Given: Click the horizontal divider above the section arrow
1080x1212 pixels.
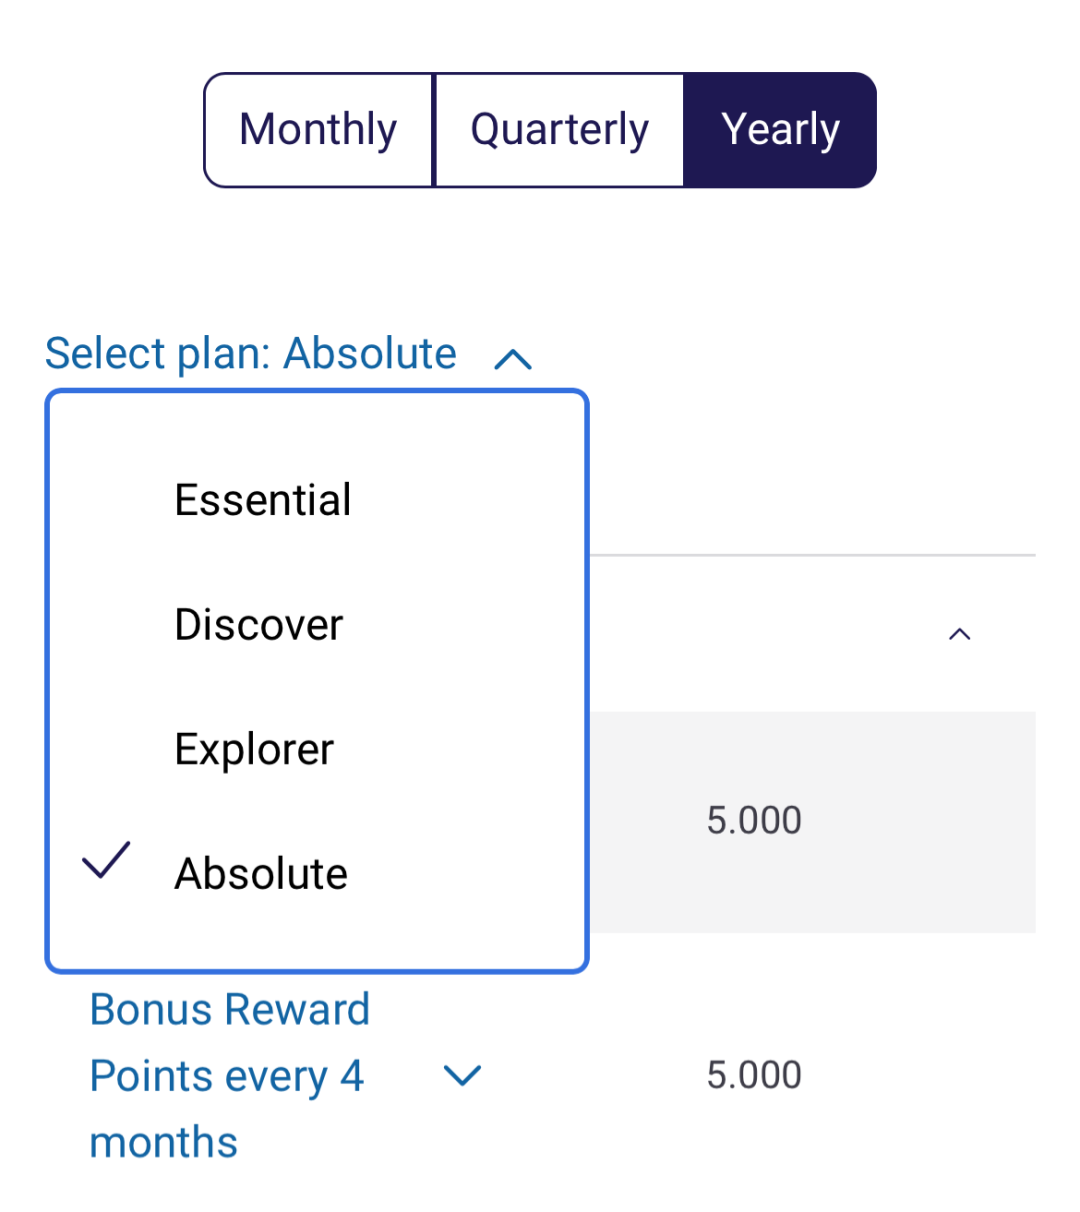Looking at the screenshot, I should click(x=810, y=555).
